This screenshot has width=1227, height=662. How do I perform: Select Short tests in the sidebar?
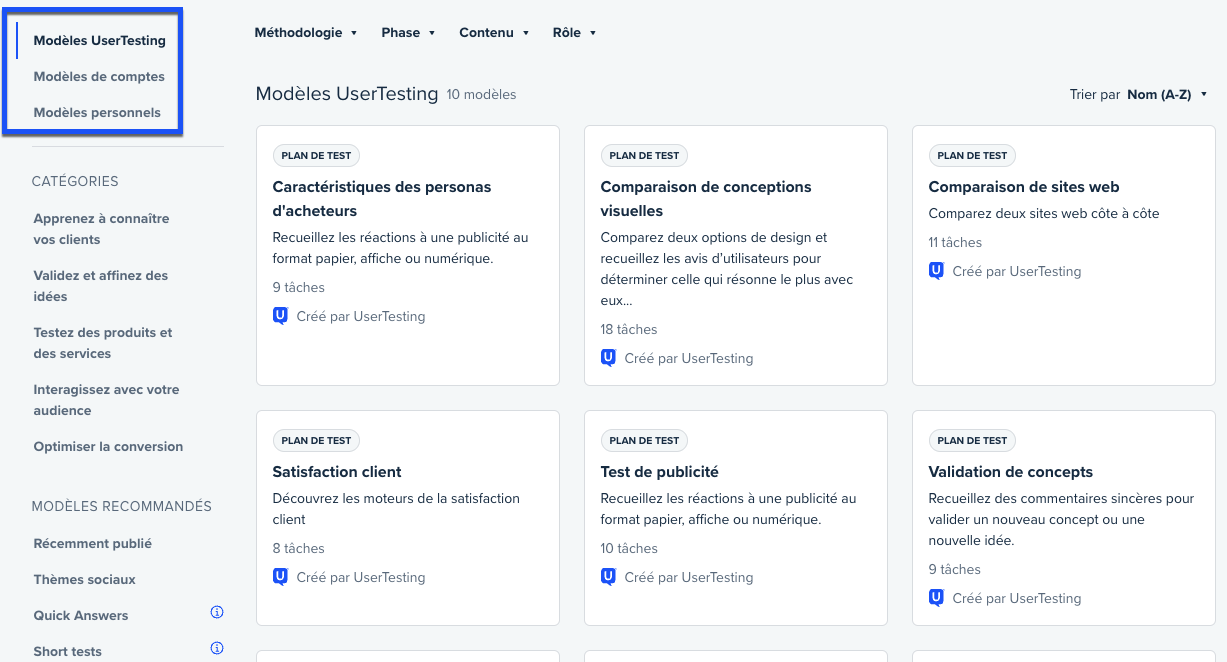pyautogui.click(x=68, y=652)
